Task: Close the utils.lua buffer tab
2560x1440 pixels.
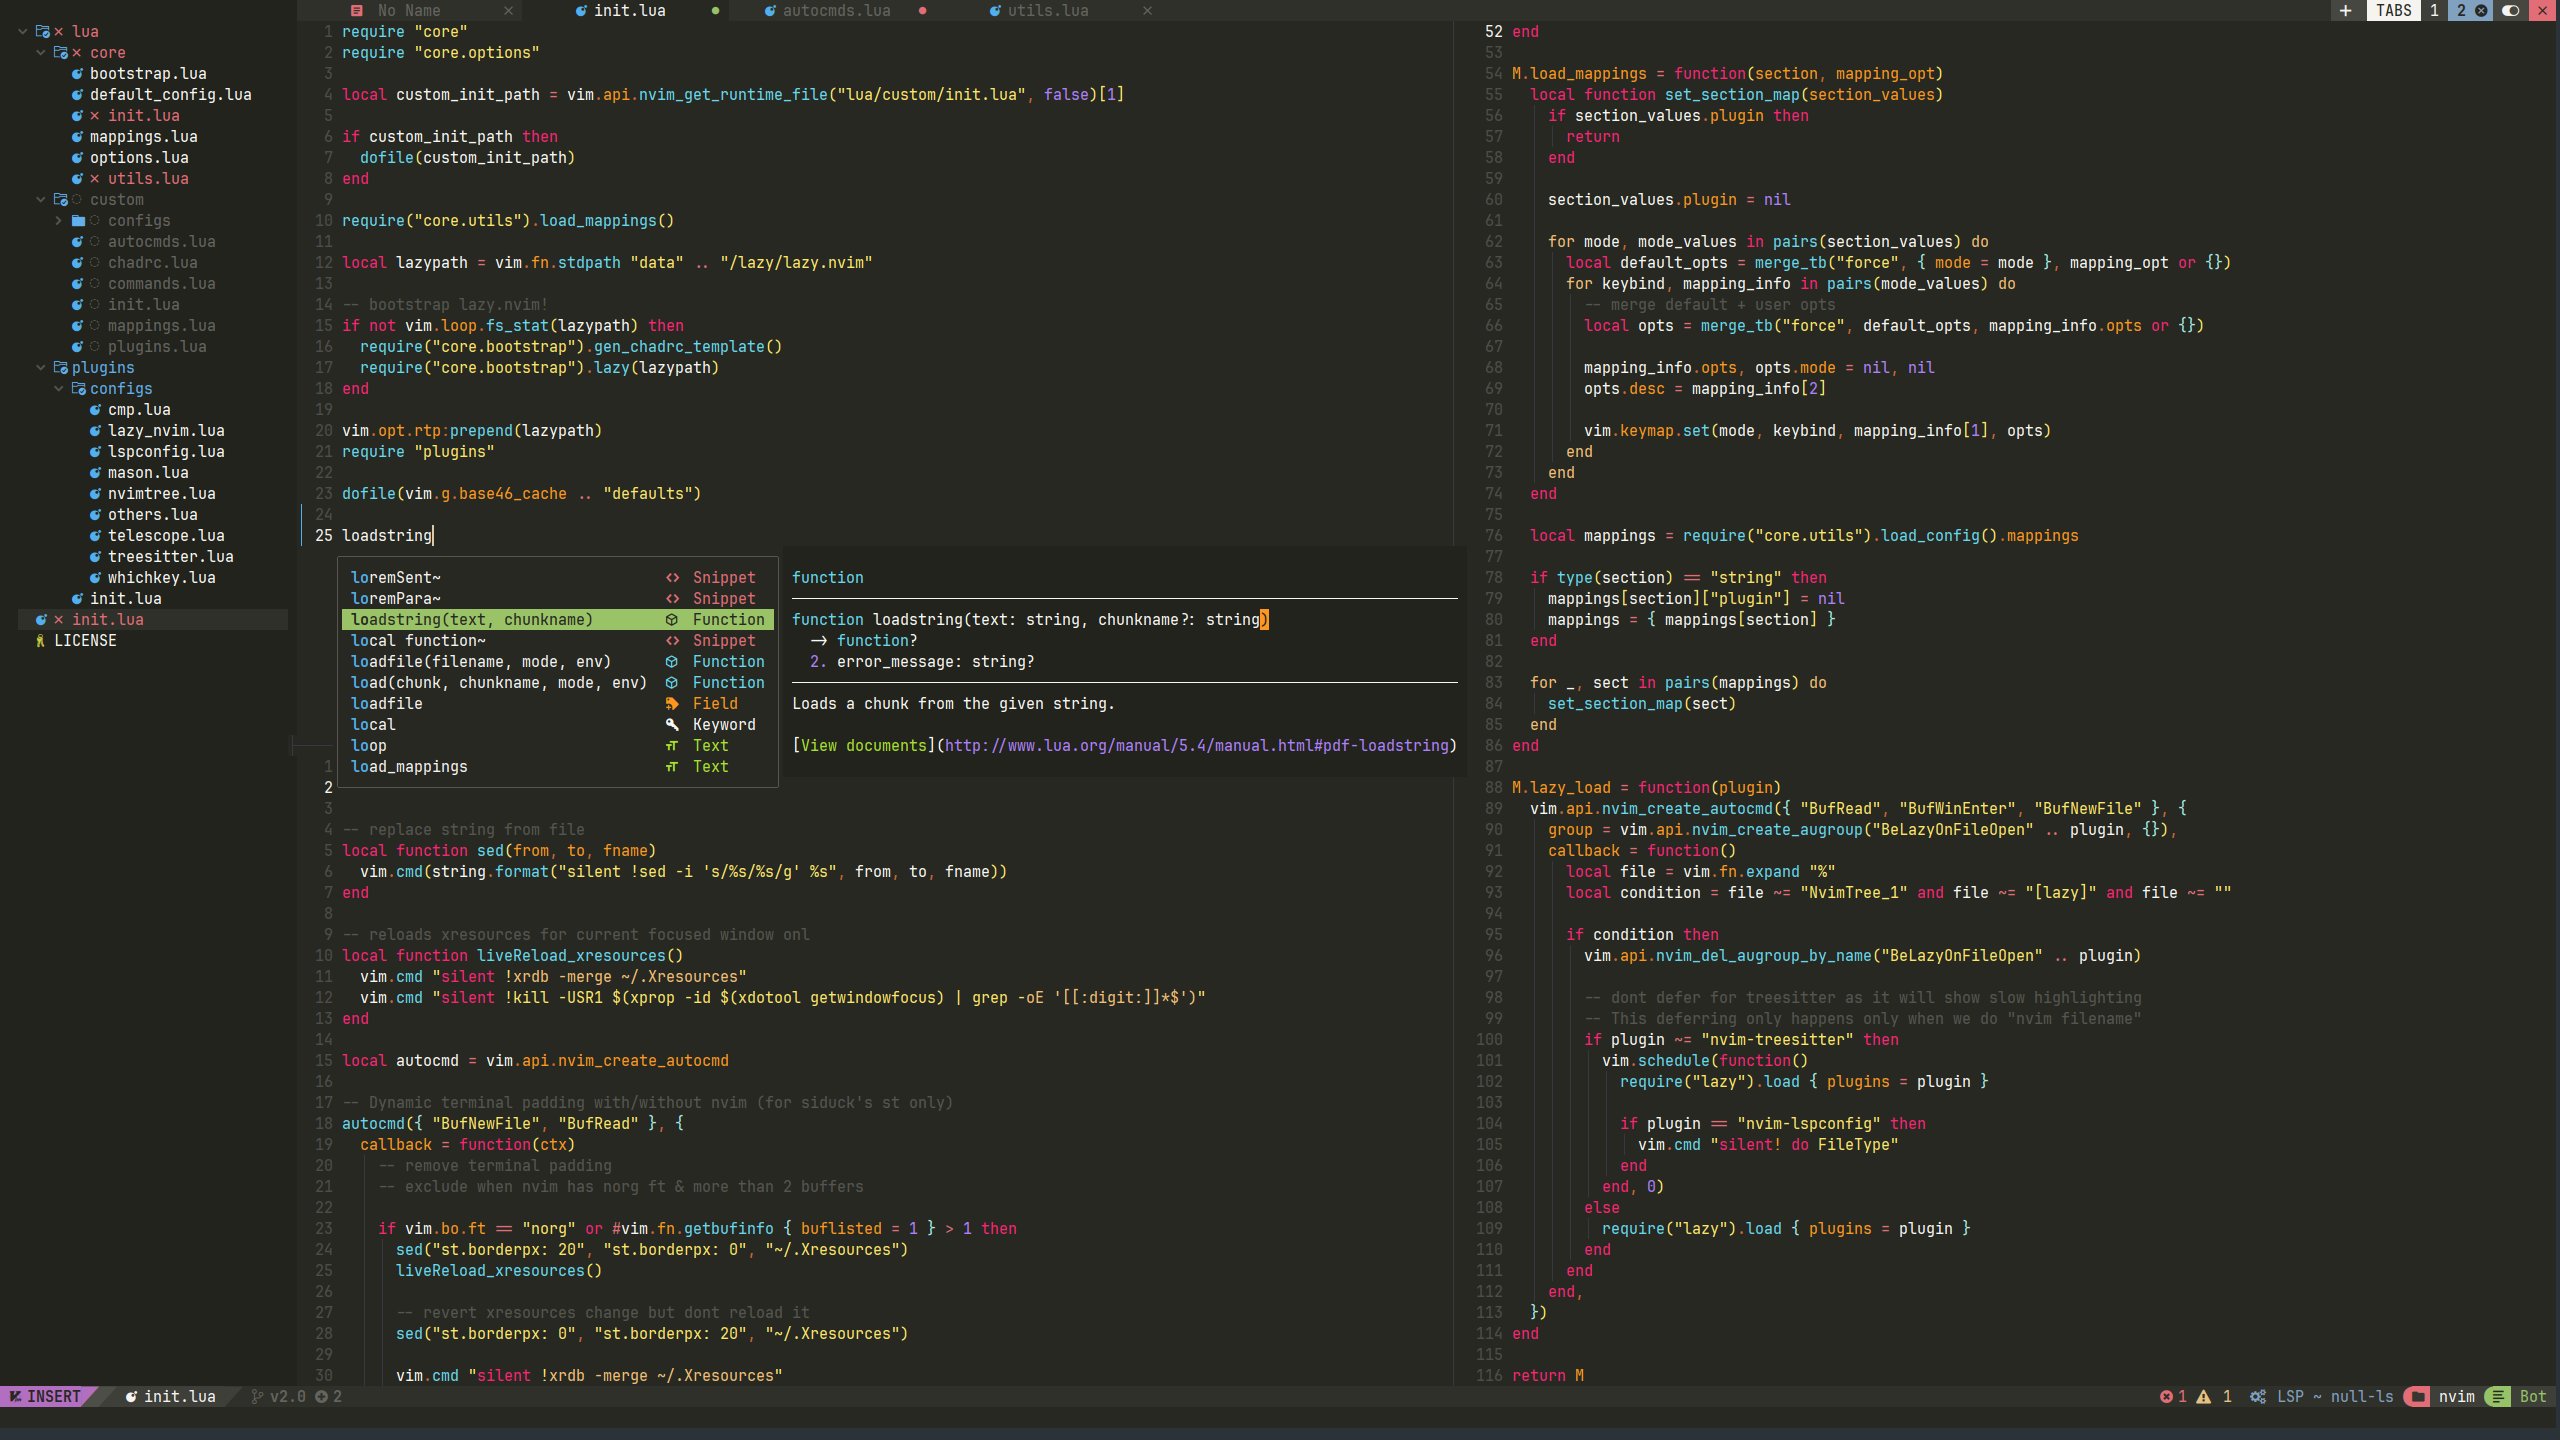Action: point(1147,11)
